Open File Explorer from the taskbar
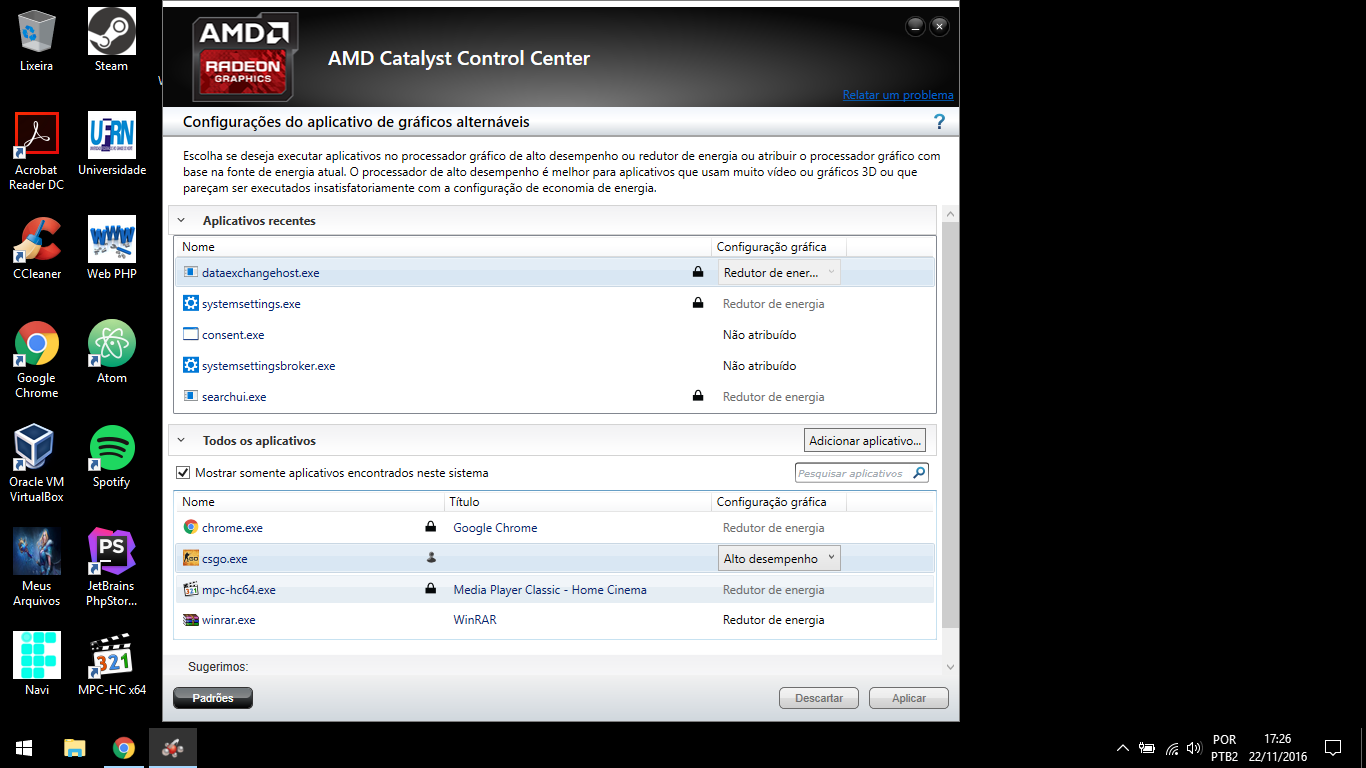 [x=74, y=747]
